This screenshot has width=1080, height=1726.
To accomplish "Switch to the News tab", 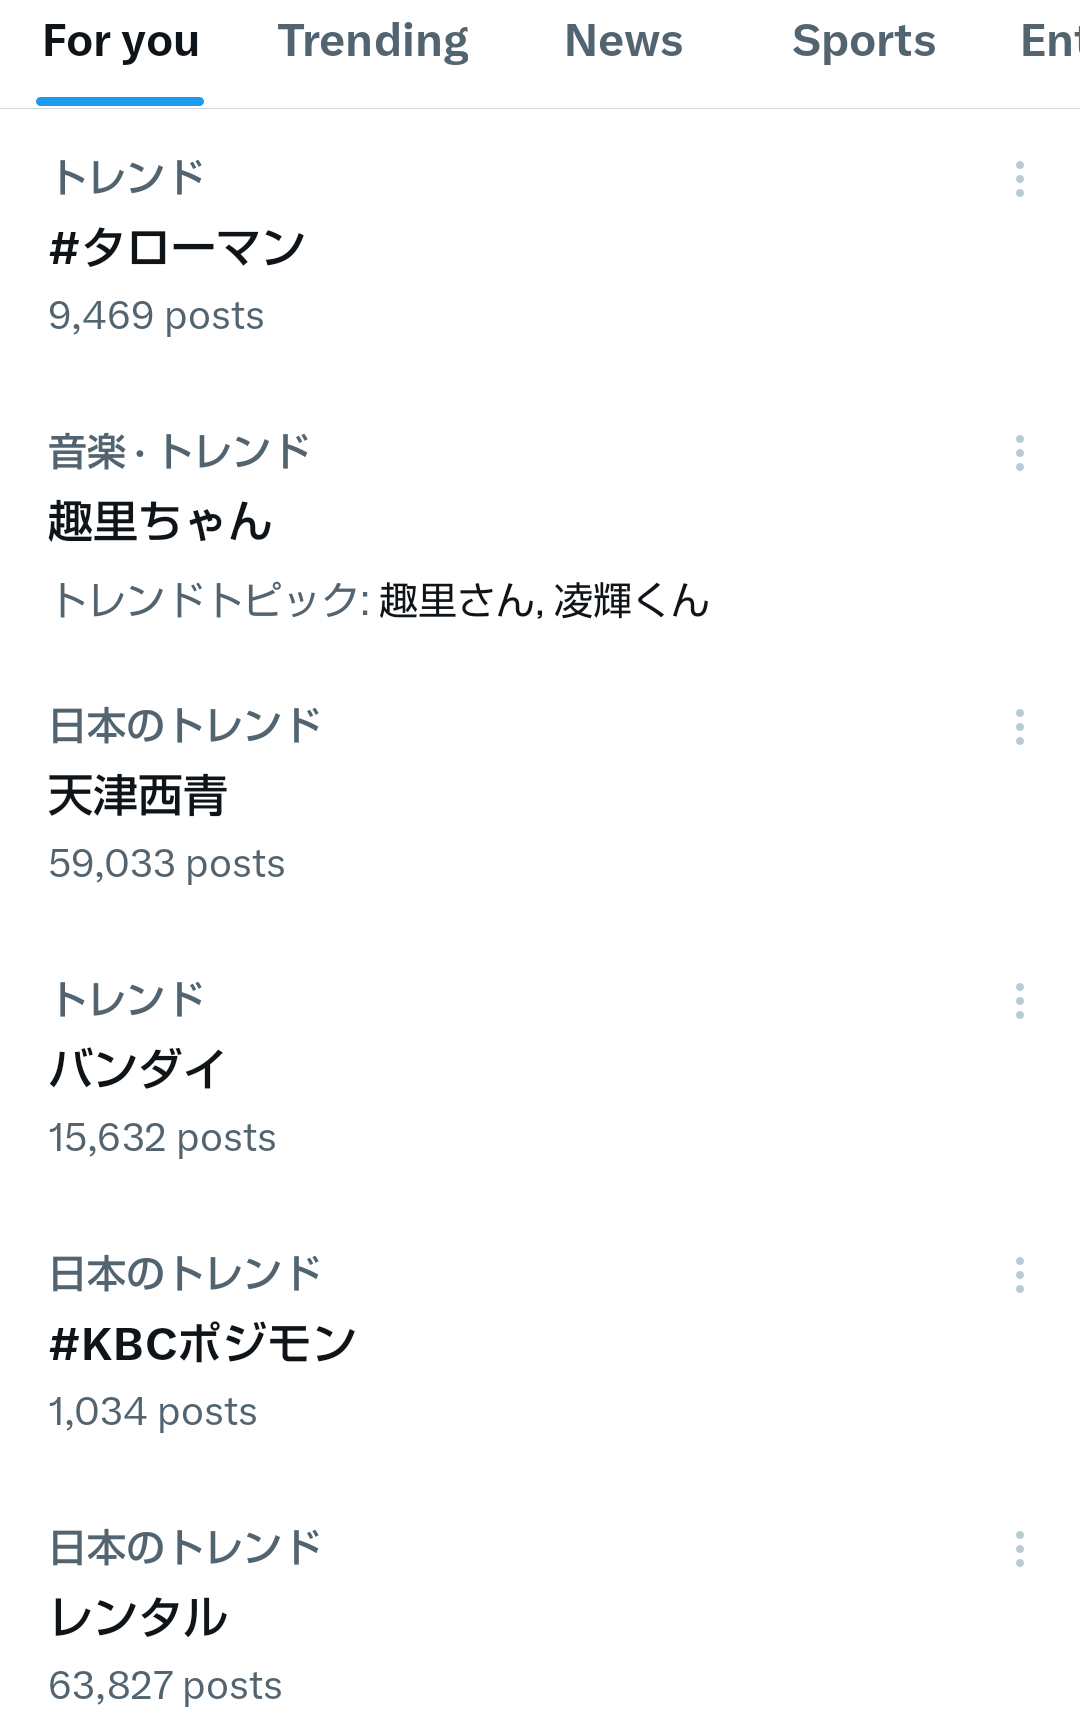I will coord(623,42).
